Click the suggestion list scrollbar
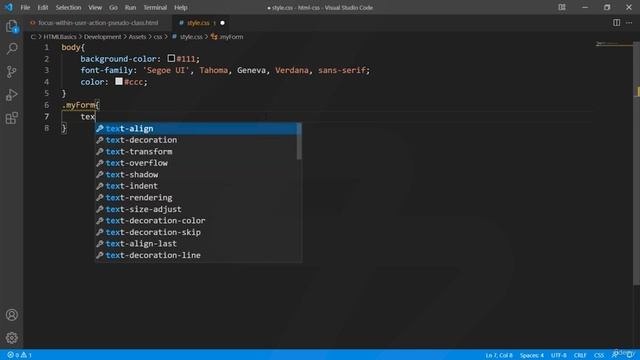640x360 pixels. [299, 142]
